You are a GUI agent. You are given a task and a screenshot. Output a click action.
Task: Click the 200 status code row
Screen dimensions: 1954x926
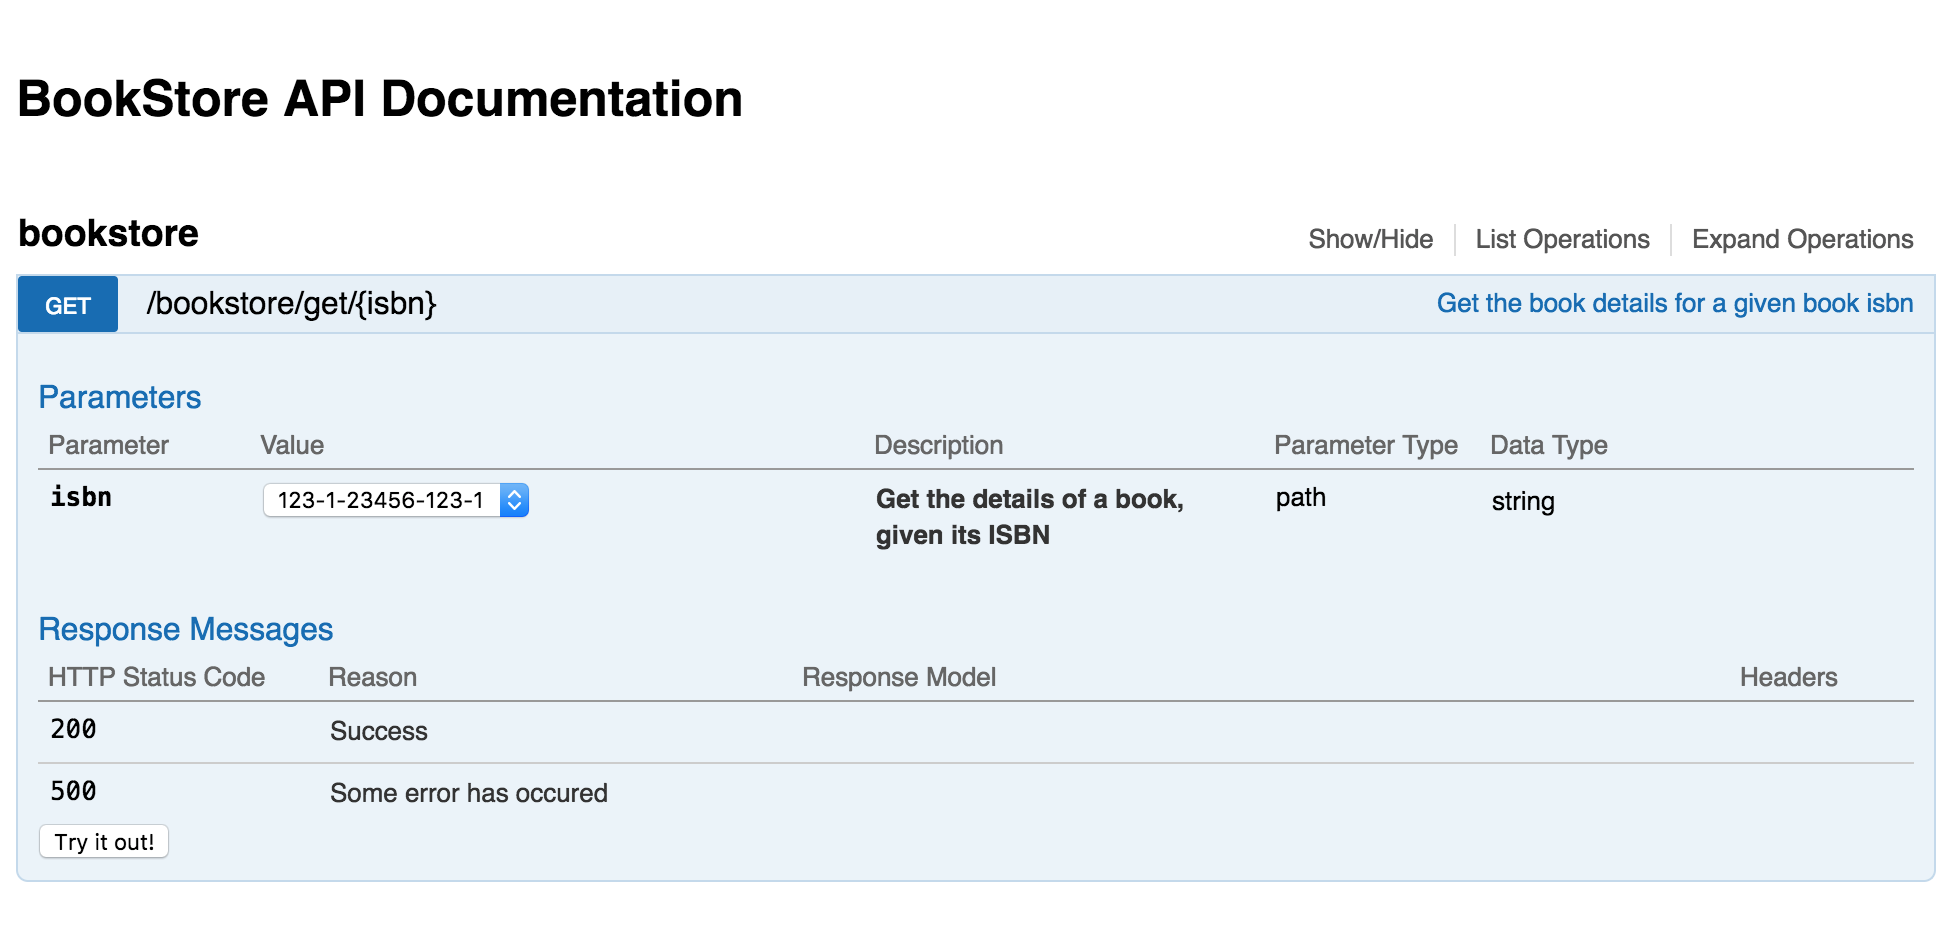[976, 731]
